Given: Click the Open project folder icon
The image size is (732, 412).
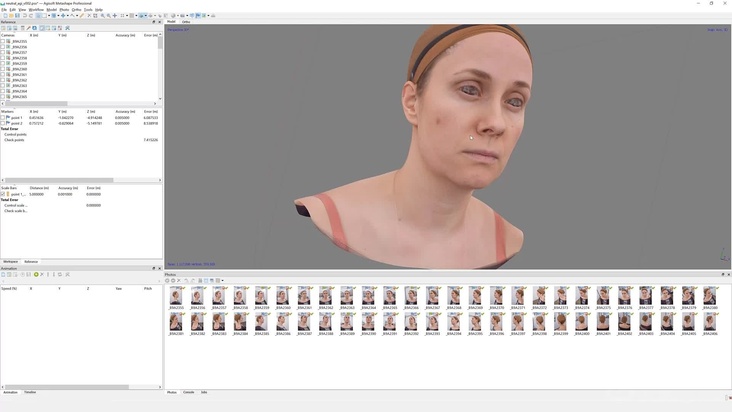Looking at the screenshot, I should [x=11, y=15].
